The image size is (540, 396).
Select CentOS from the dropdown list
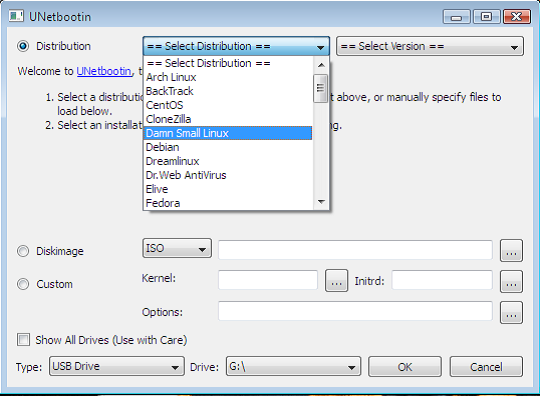point(228,105)
